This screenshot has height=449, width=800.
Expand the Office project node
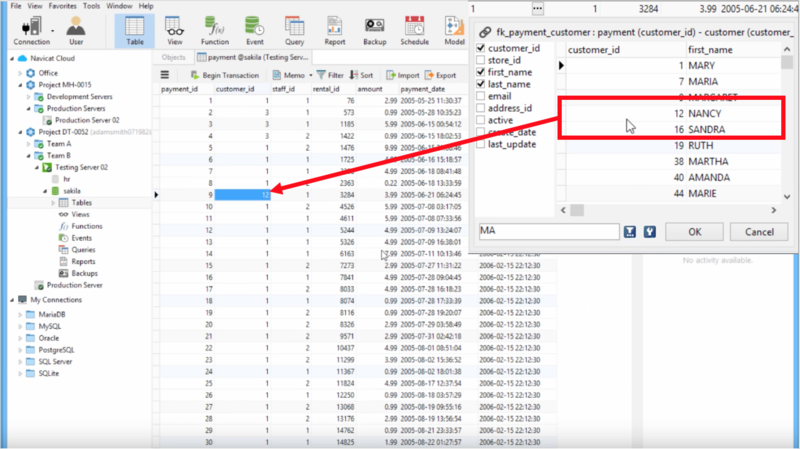click(x=20, y=73)
